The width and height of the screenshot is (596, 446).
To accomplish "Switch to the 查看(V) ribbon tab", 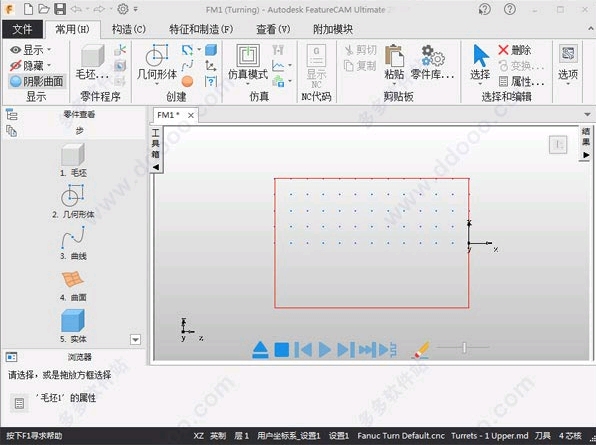I will (x=273, y=29).
